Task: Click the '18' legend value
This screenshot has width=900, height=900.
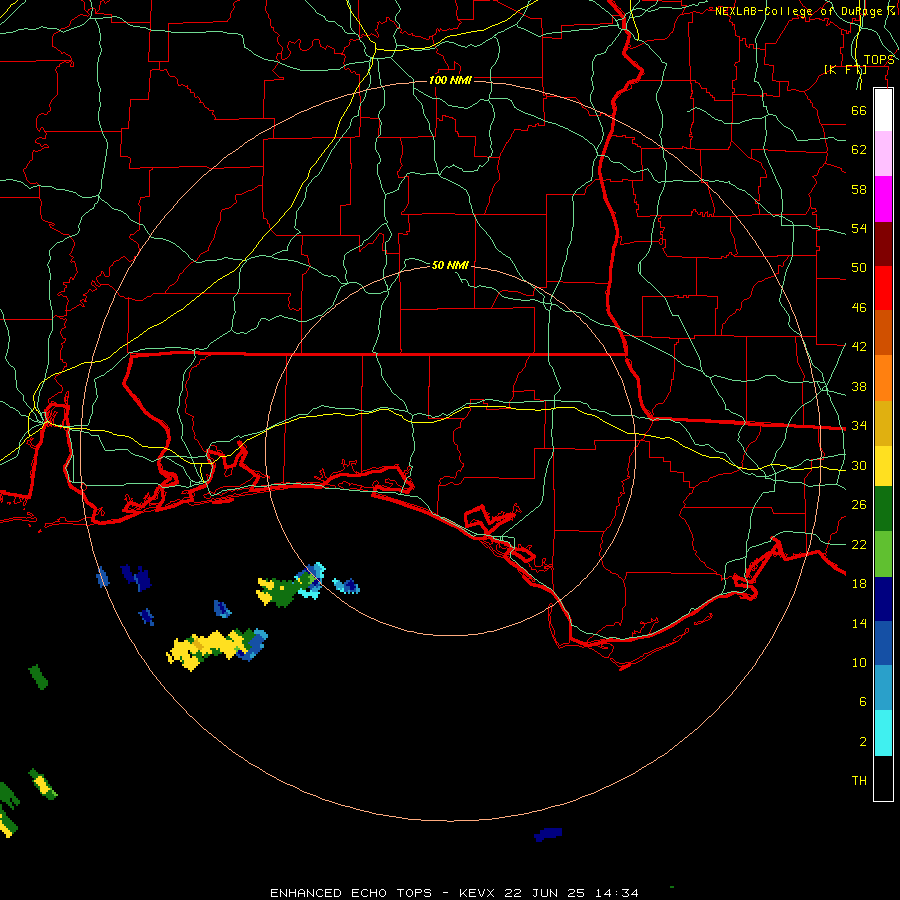Action: [859, 584]
